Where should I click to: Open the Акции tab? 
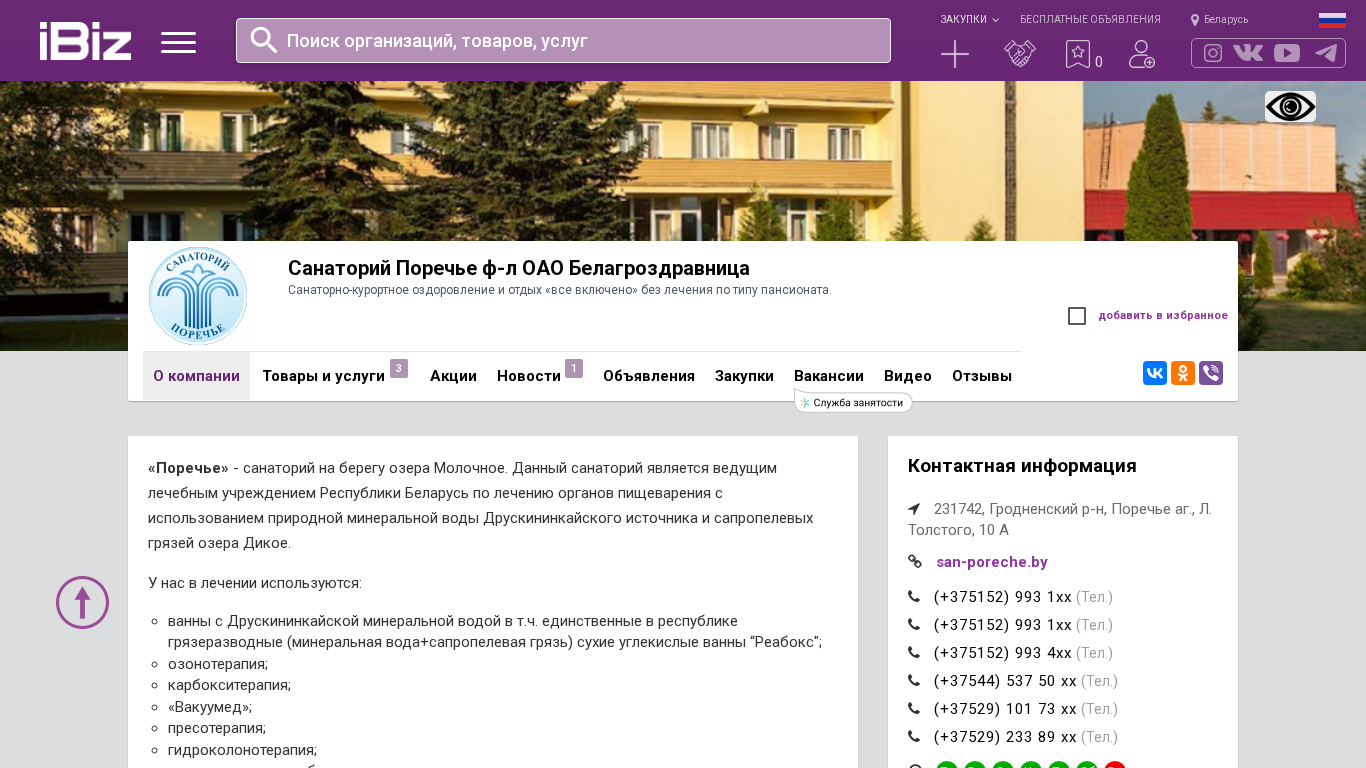[453, 376]
